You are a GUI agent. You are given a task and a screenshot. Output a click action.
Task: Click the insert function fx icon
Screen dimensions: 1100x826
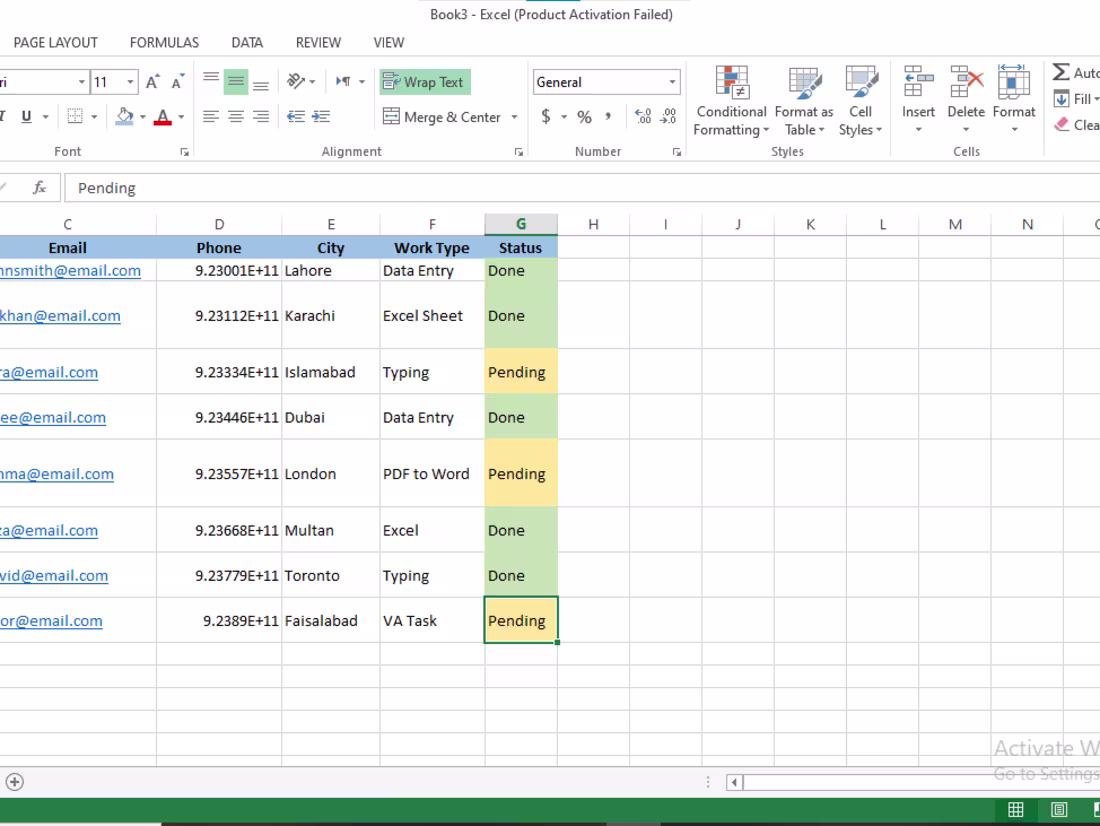[40, 187]
